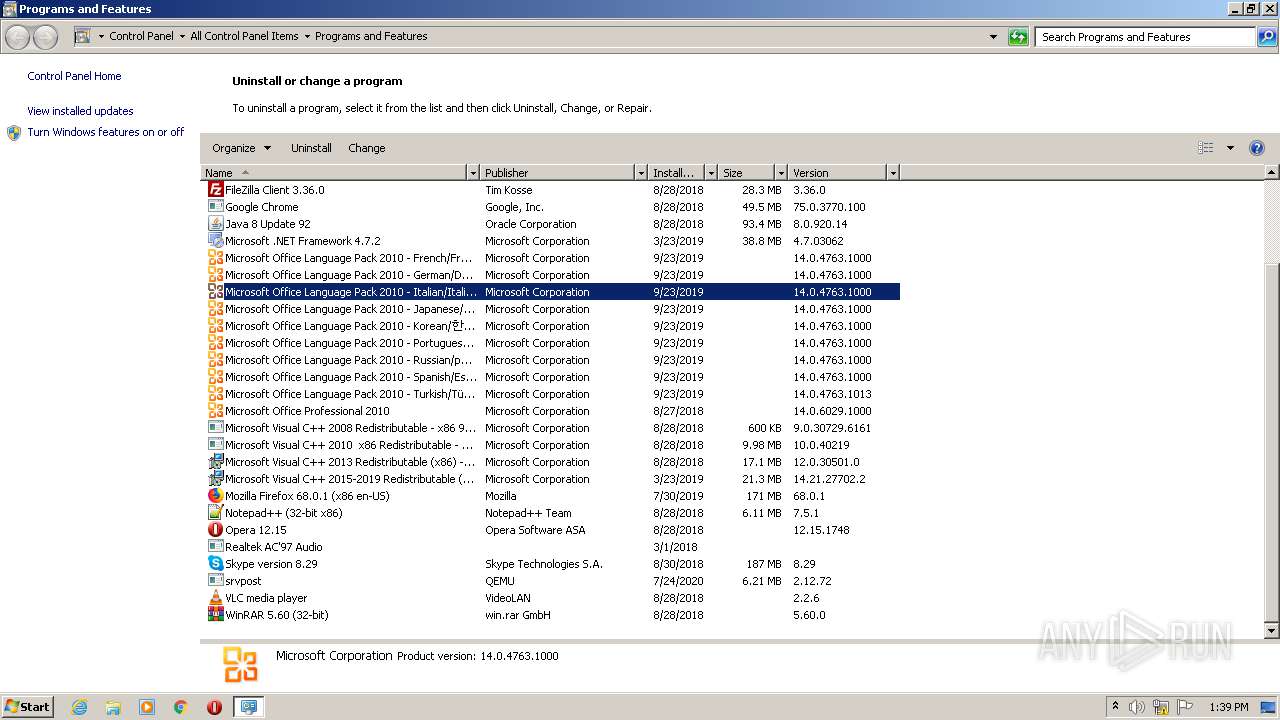This screenshot has height=720, width=1280.
Task: Sort by the Version column header
Action: [x=838, y=173]
